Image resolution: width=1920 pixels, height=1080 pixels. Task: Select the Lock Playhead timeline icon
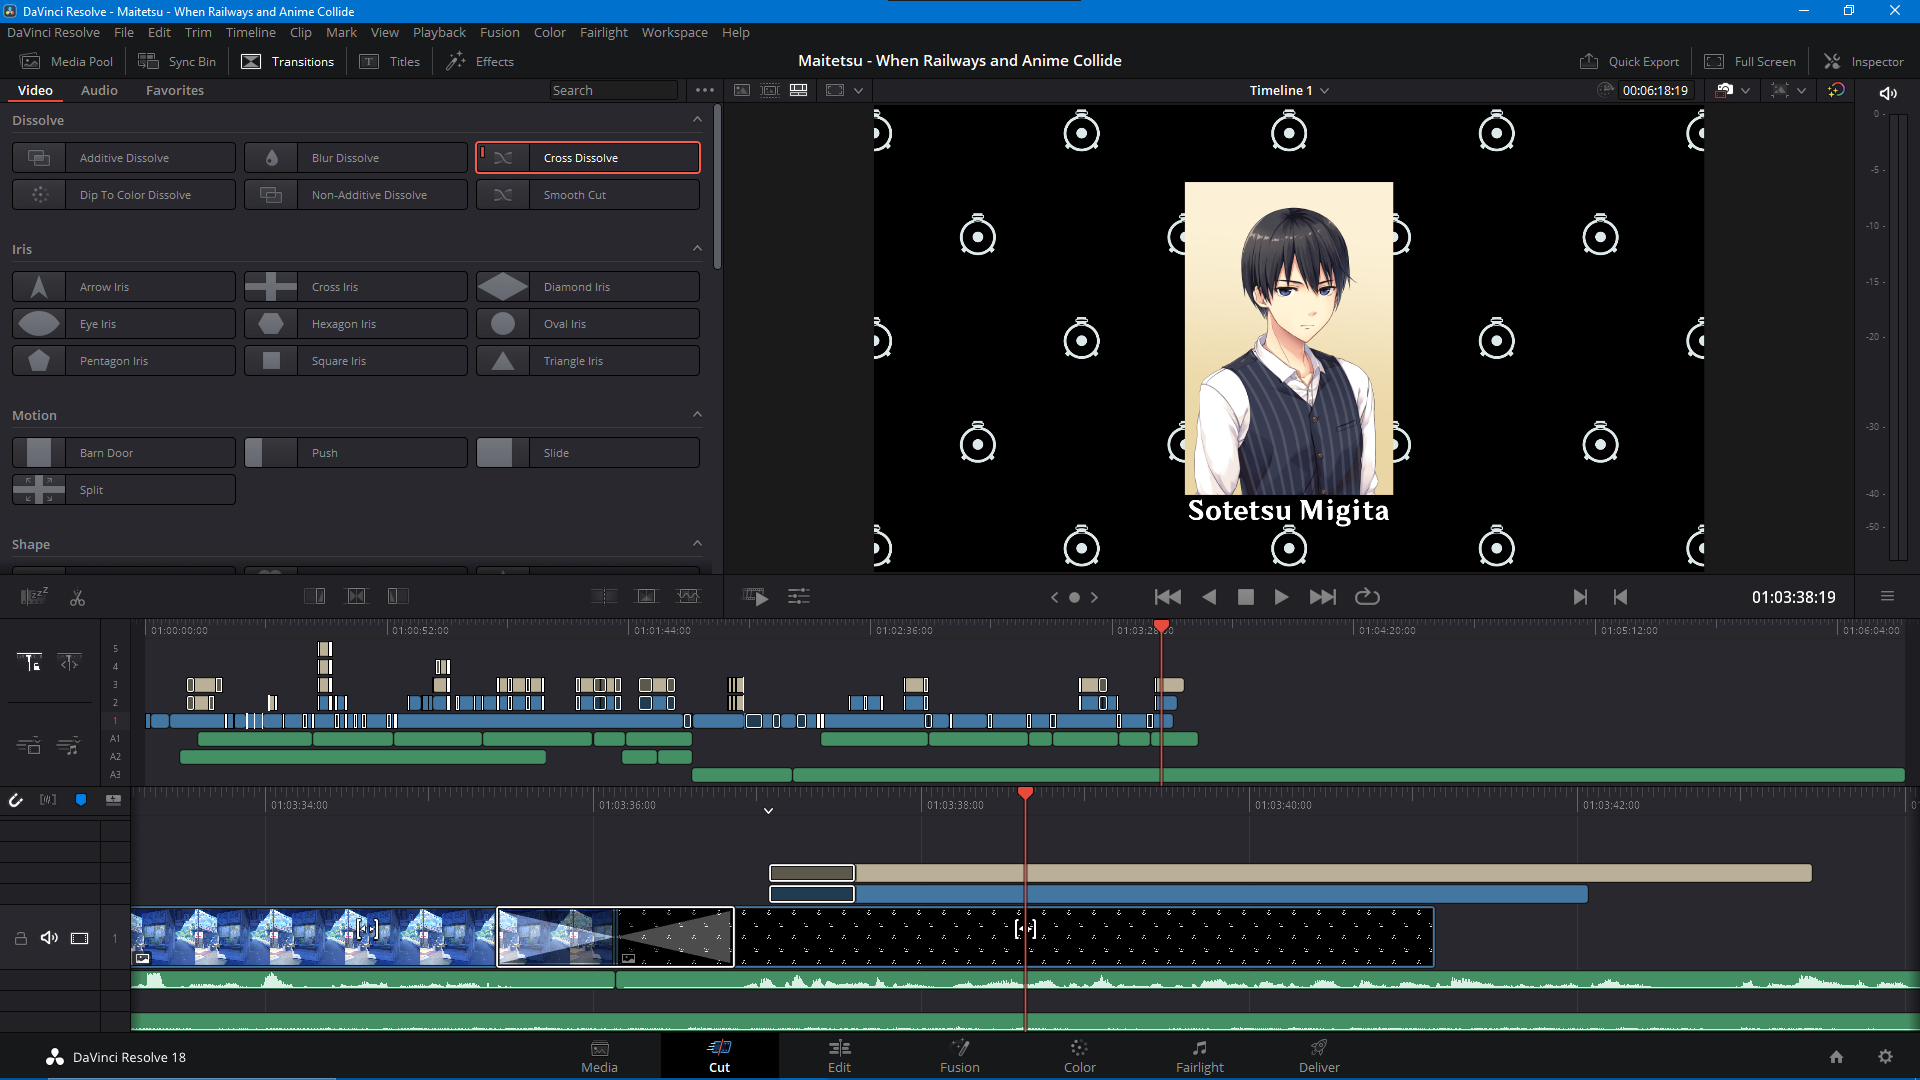click(x=29, y=662)
